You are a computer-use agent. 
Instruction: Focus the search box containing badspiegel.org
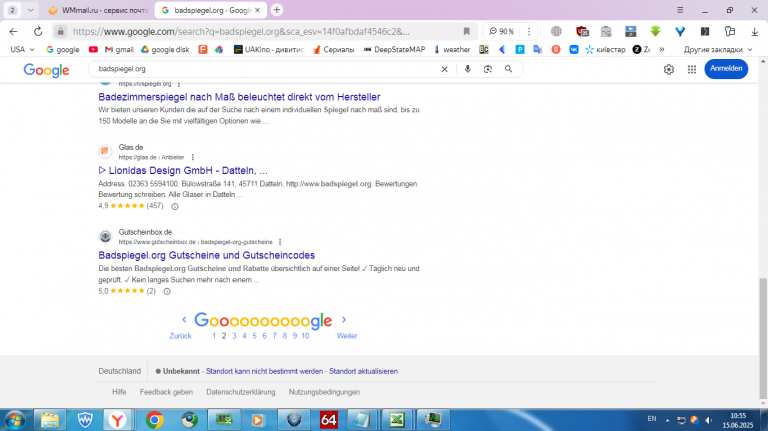point(264,69)
